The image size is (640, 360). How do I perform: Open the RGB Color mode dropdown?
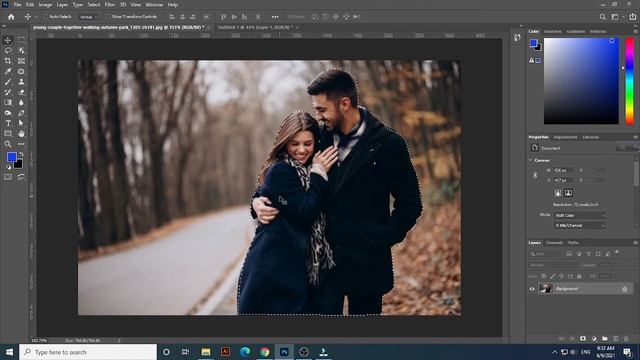[x=579, y=215]
